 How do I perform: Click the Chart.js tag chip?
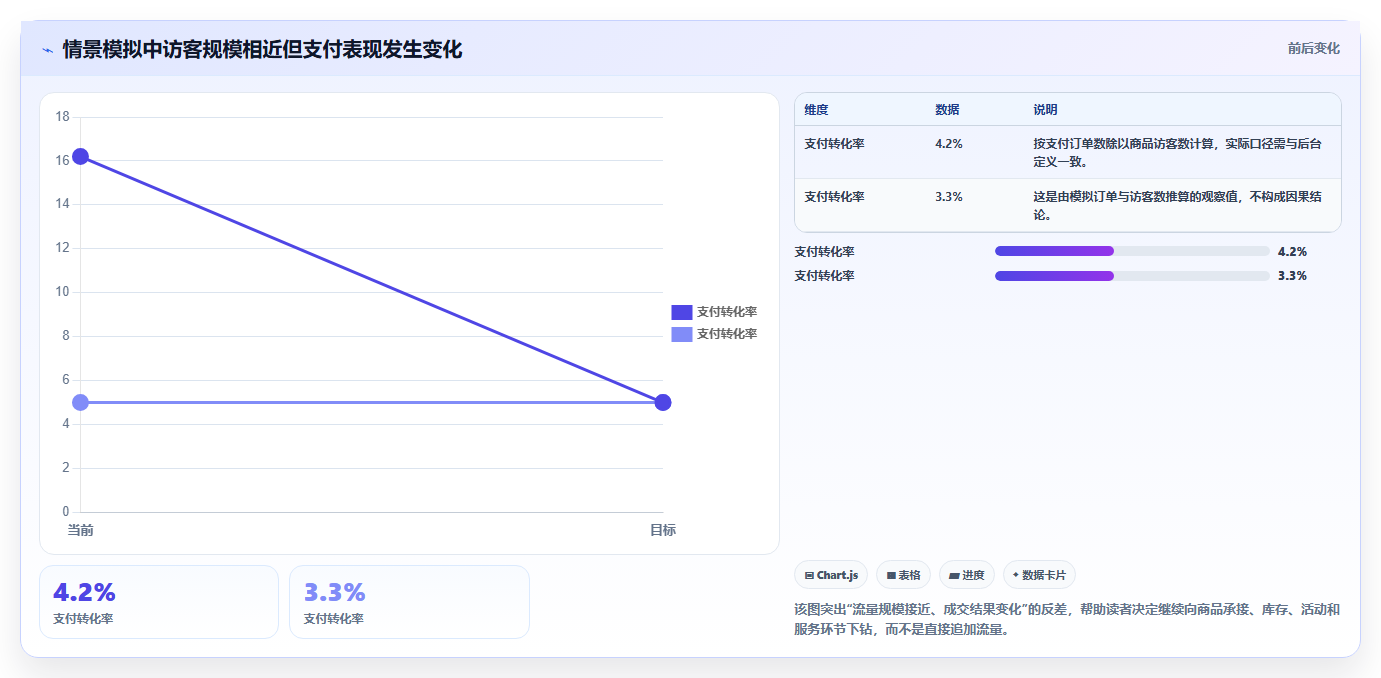(x=831, y=575)
